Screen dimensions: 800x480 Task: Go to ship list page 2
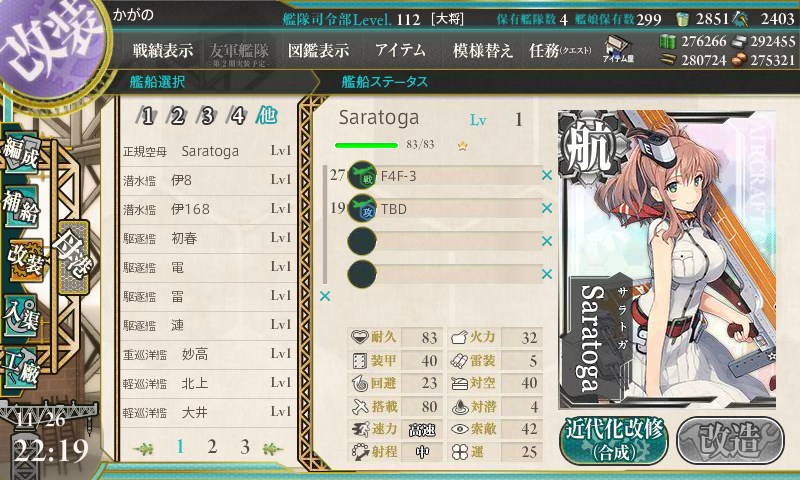click(x=212, y=447)
